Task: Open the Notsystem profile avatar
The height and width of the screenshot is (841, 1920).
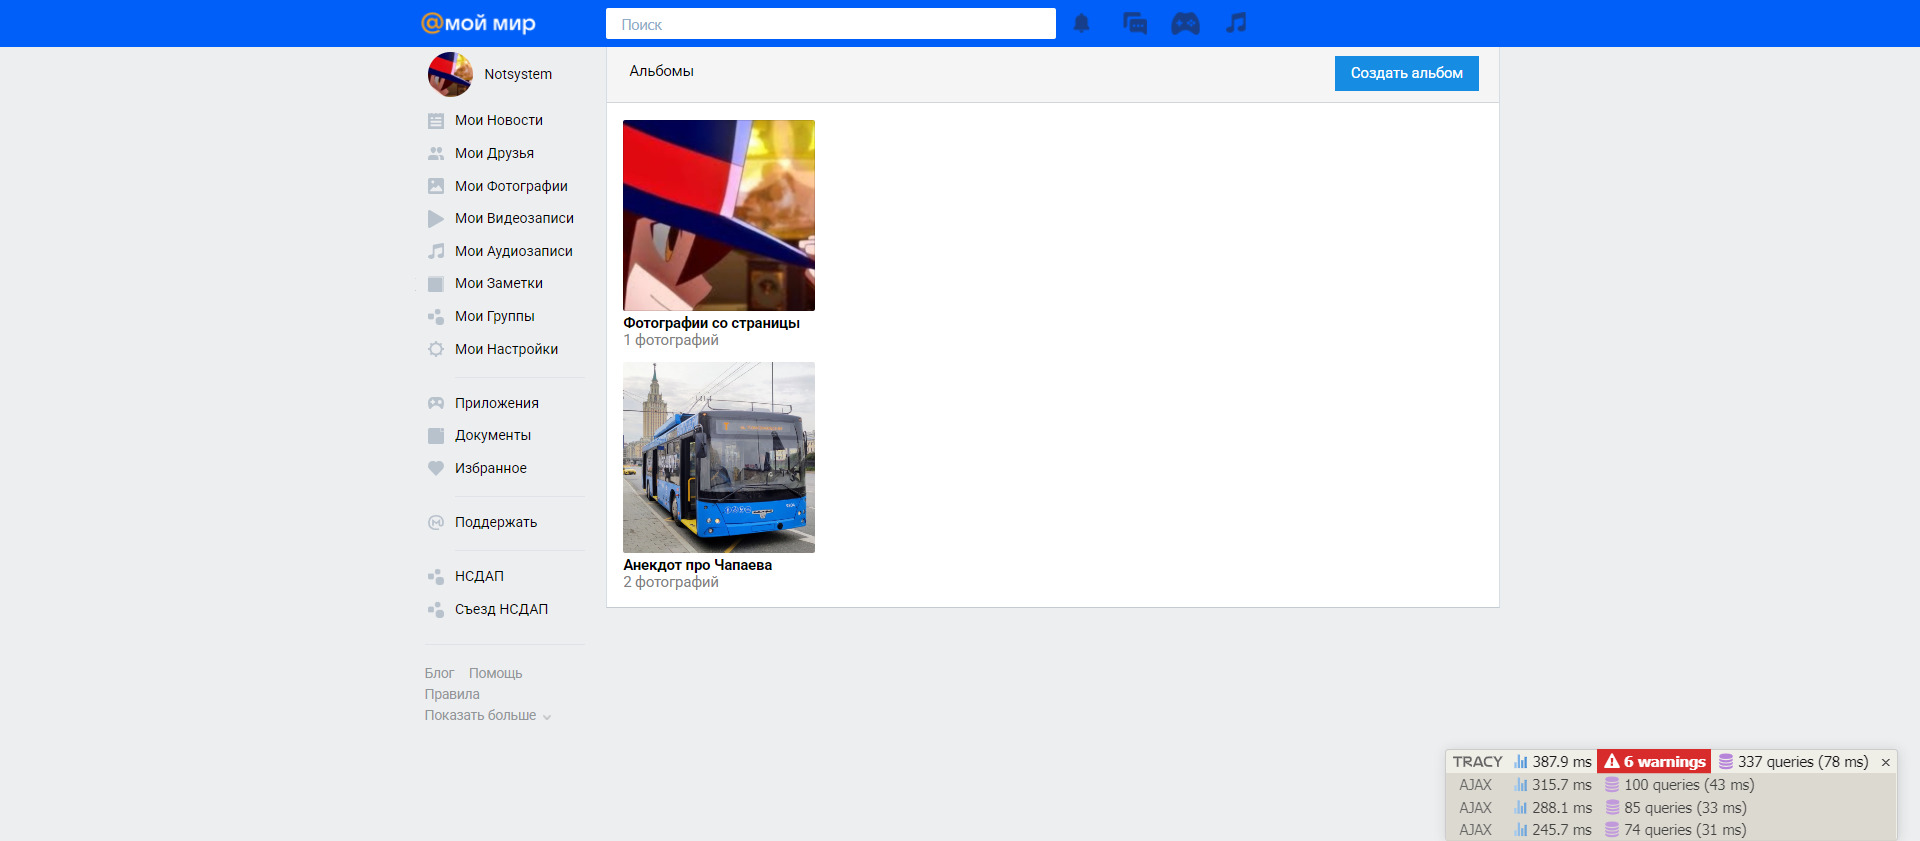Action: [450, 74]
